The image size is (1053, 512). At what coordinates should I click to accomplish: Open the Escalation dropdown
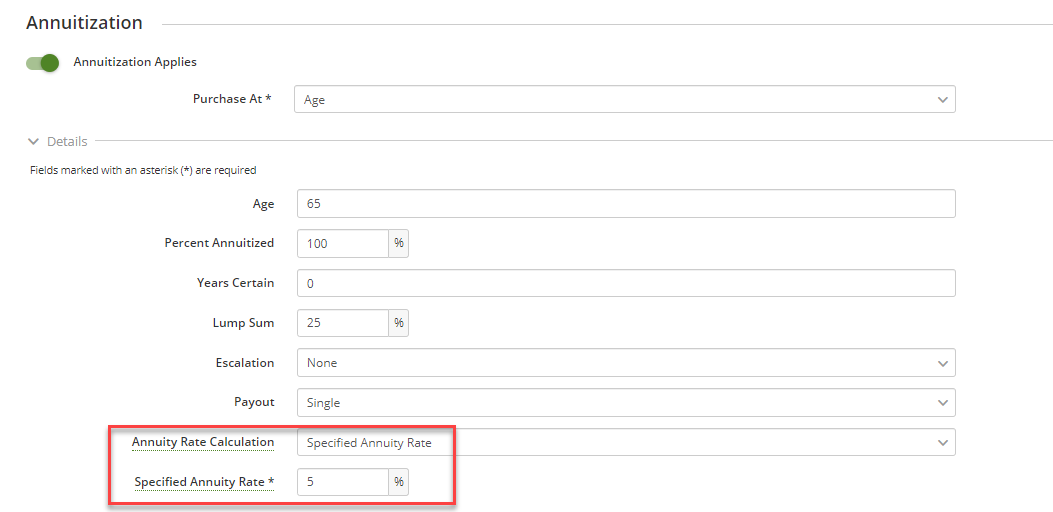click(x=626, y=363)
